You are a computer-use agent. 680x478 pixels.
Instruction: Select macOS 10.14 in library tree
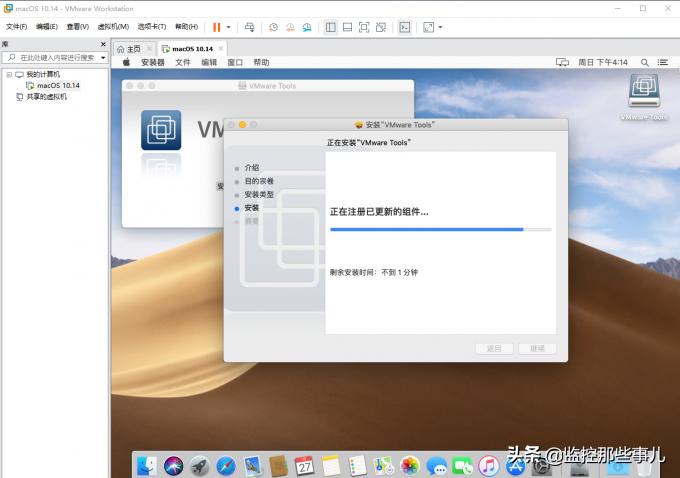click(53, 85)
